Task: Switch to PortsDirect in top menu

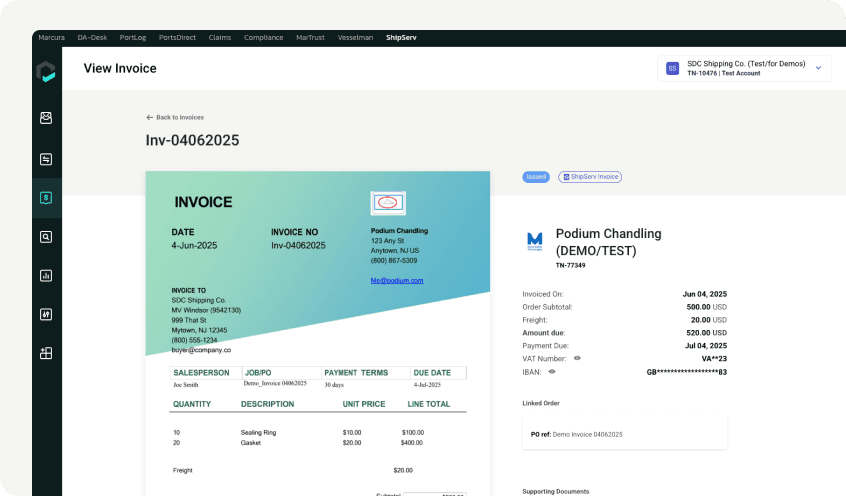Action: 177,38
